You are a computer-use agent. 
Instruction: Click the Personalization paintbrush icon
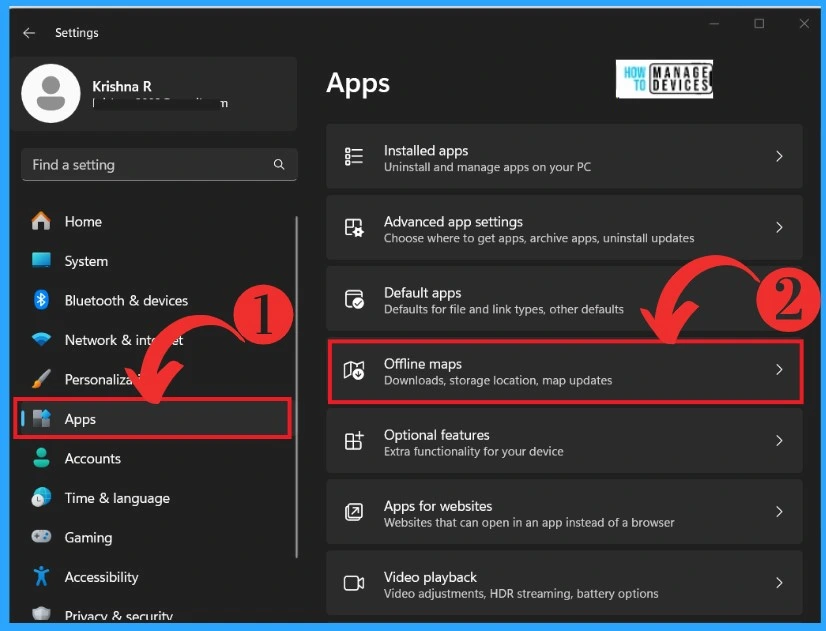41,379
